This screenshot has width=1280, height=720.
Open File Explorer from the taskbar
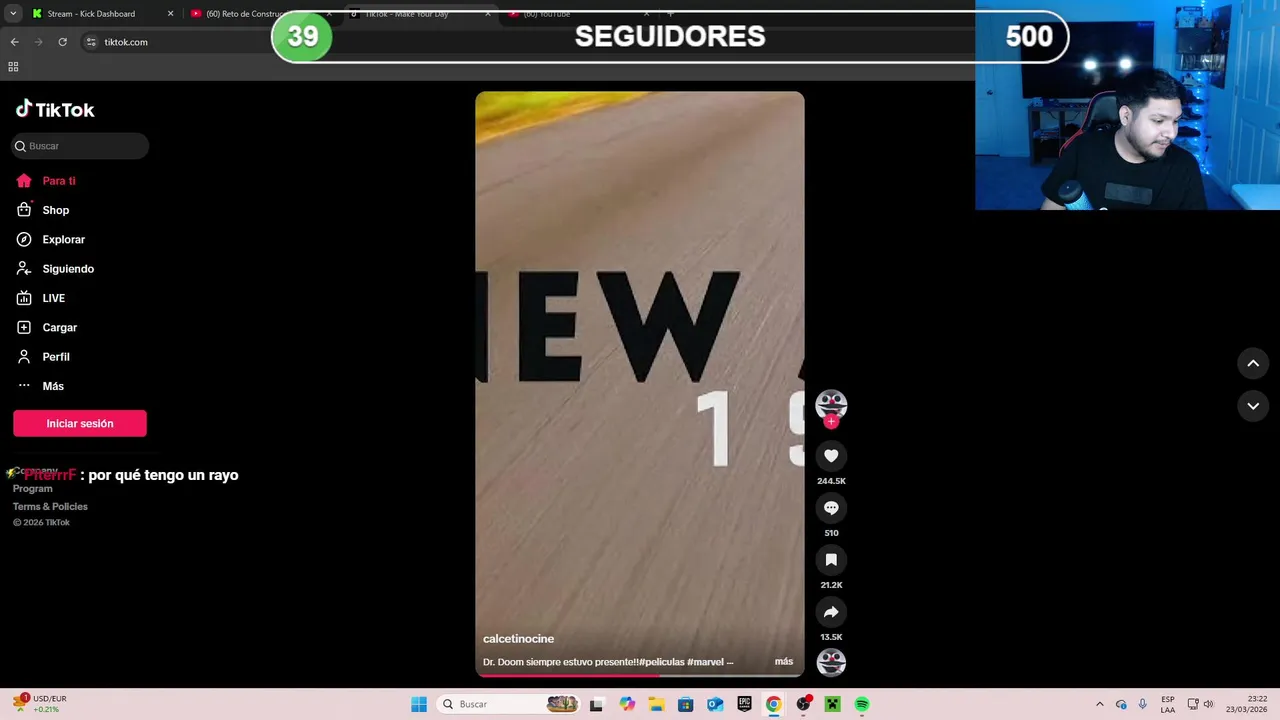tap(656, 704)
